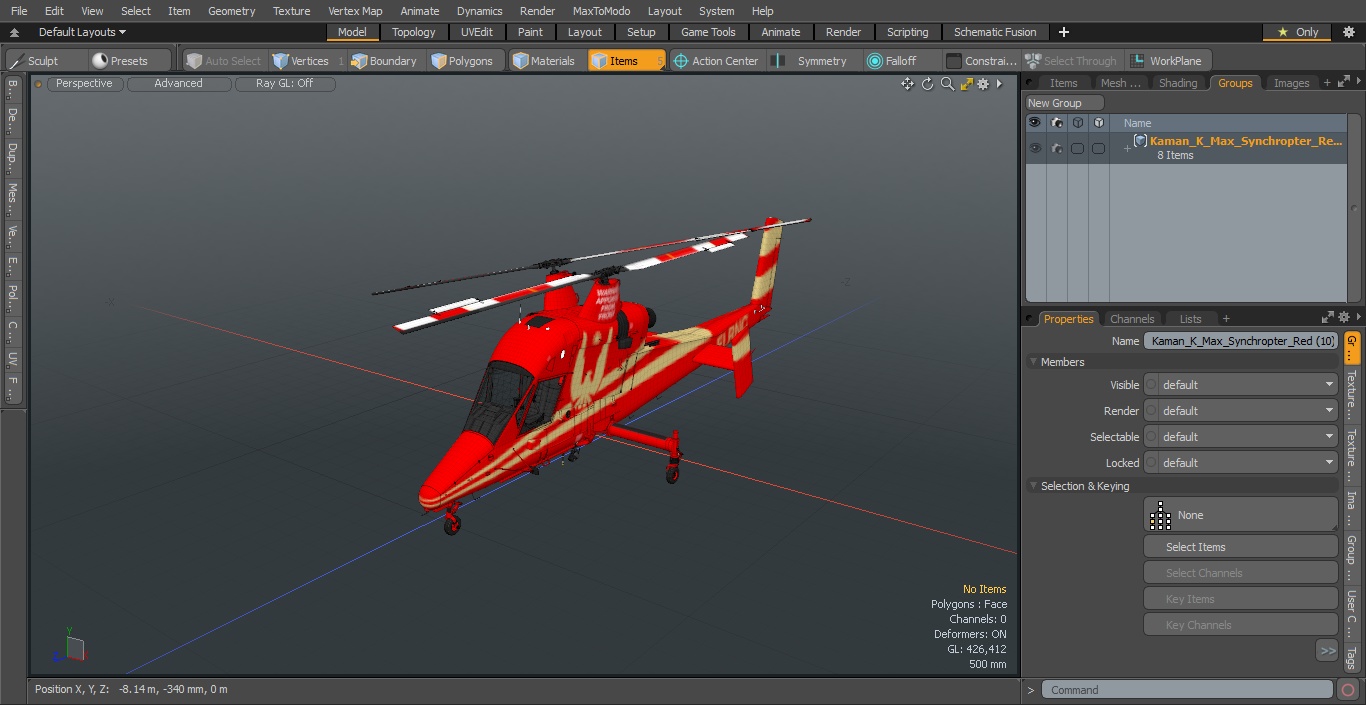Click the camera render column header
The height and width of the screenshot is (705, 1366).
point(1056,123)
